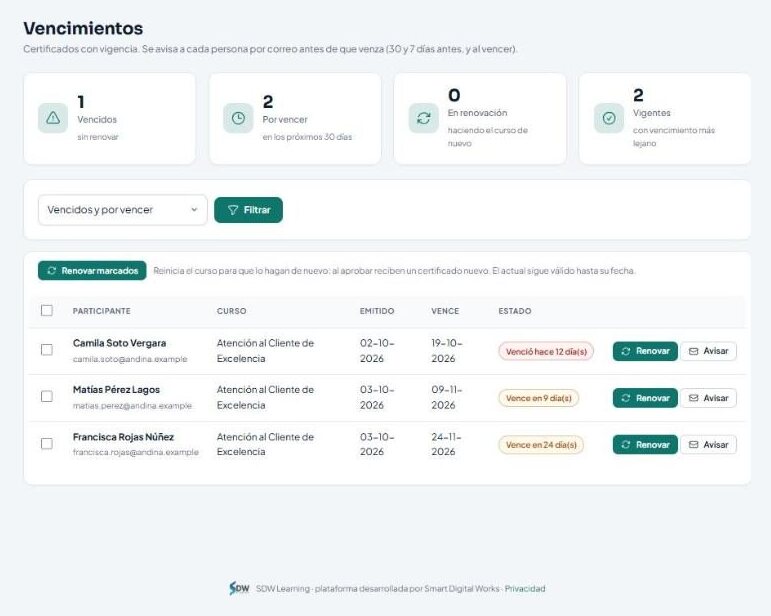Click the CURSO column header
771x616 pixels.
pos(232,311)
